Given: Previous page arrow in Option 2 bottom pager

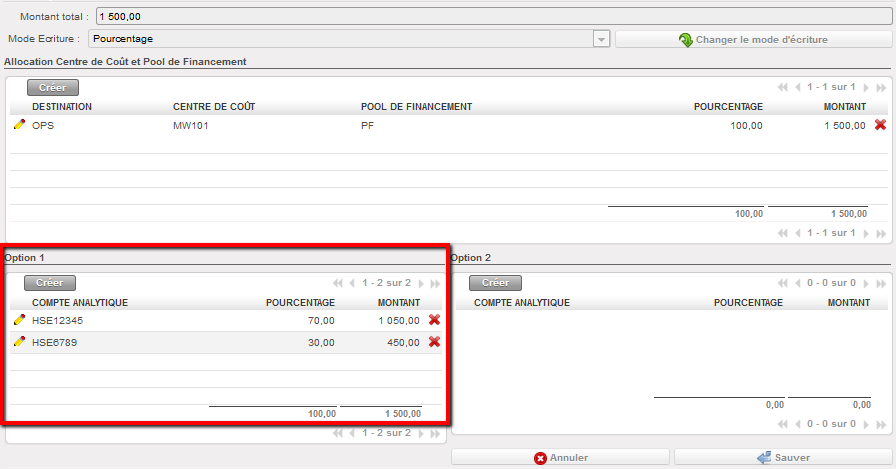Looking at the screenshot, I should [x=798, y=424].
